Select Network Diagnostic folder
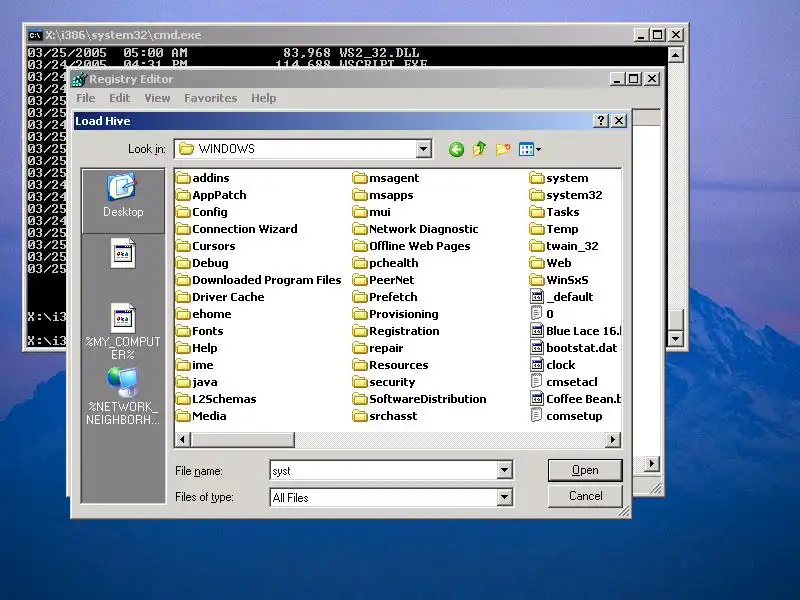 pyautogui.click(x=416, y=229)
